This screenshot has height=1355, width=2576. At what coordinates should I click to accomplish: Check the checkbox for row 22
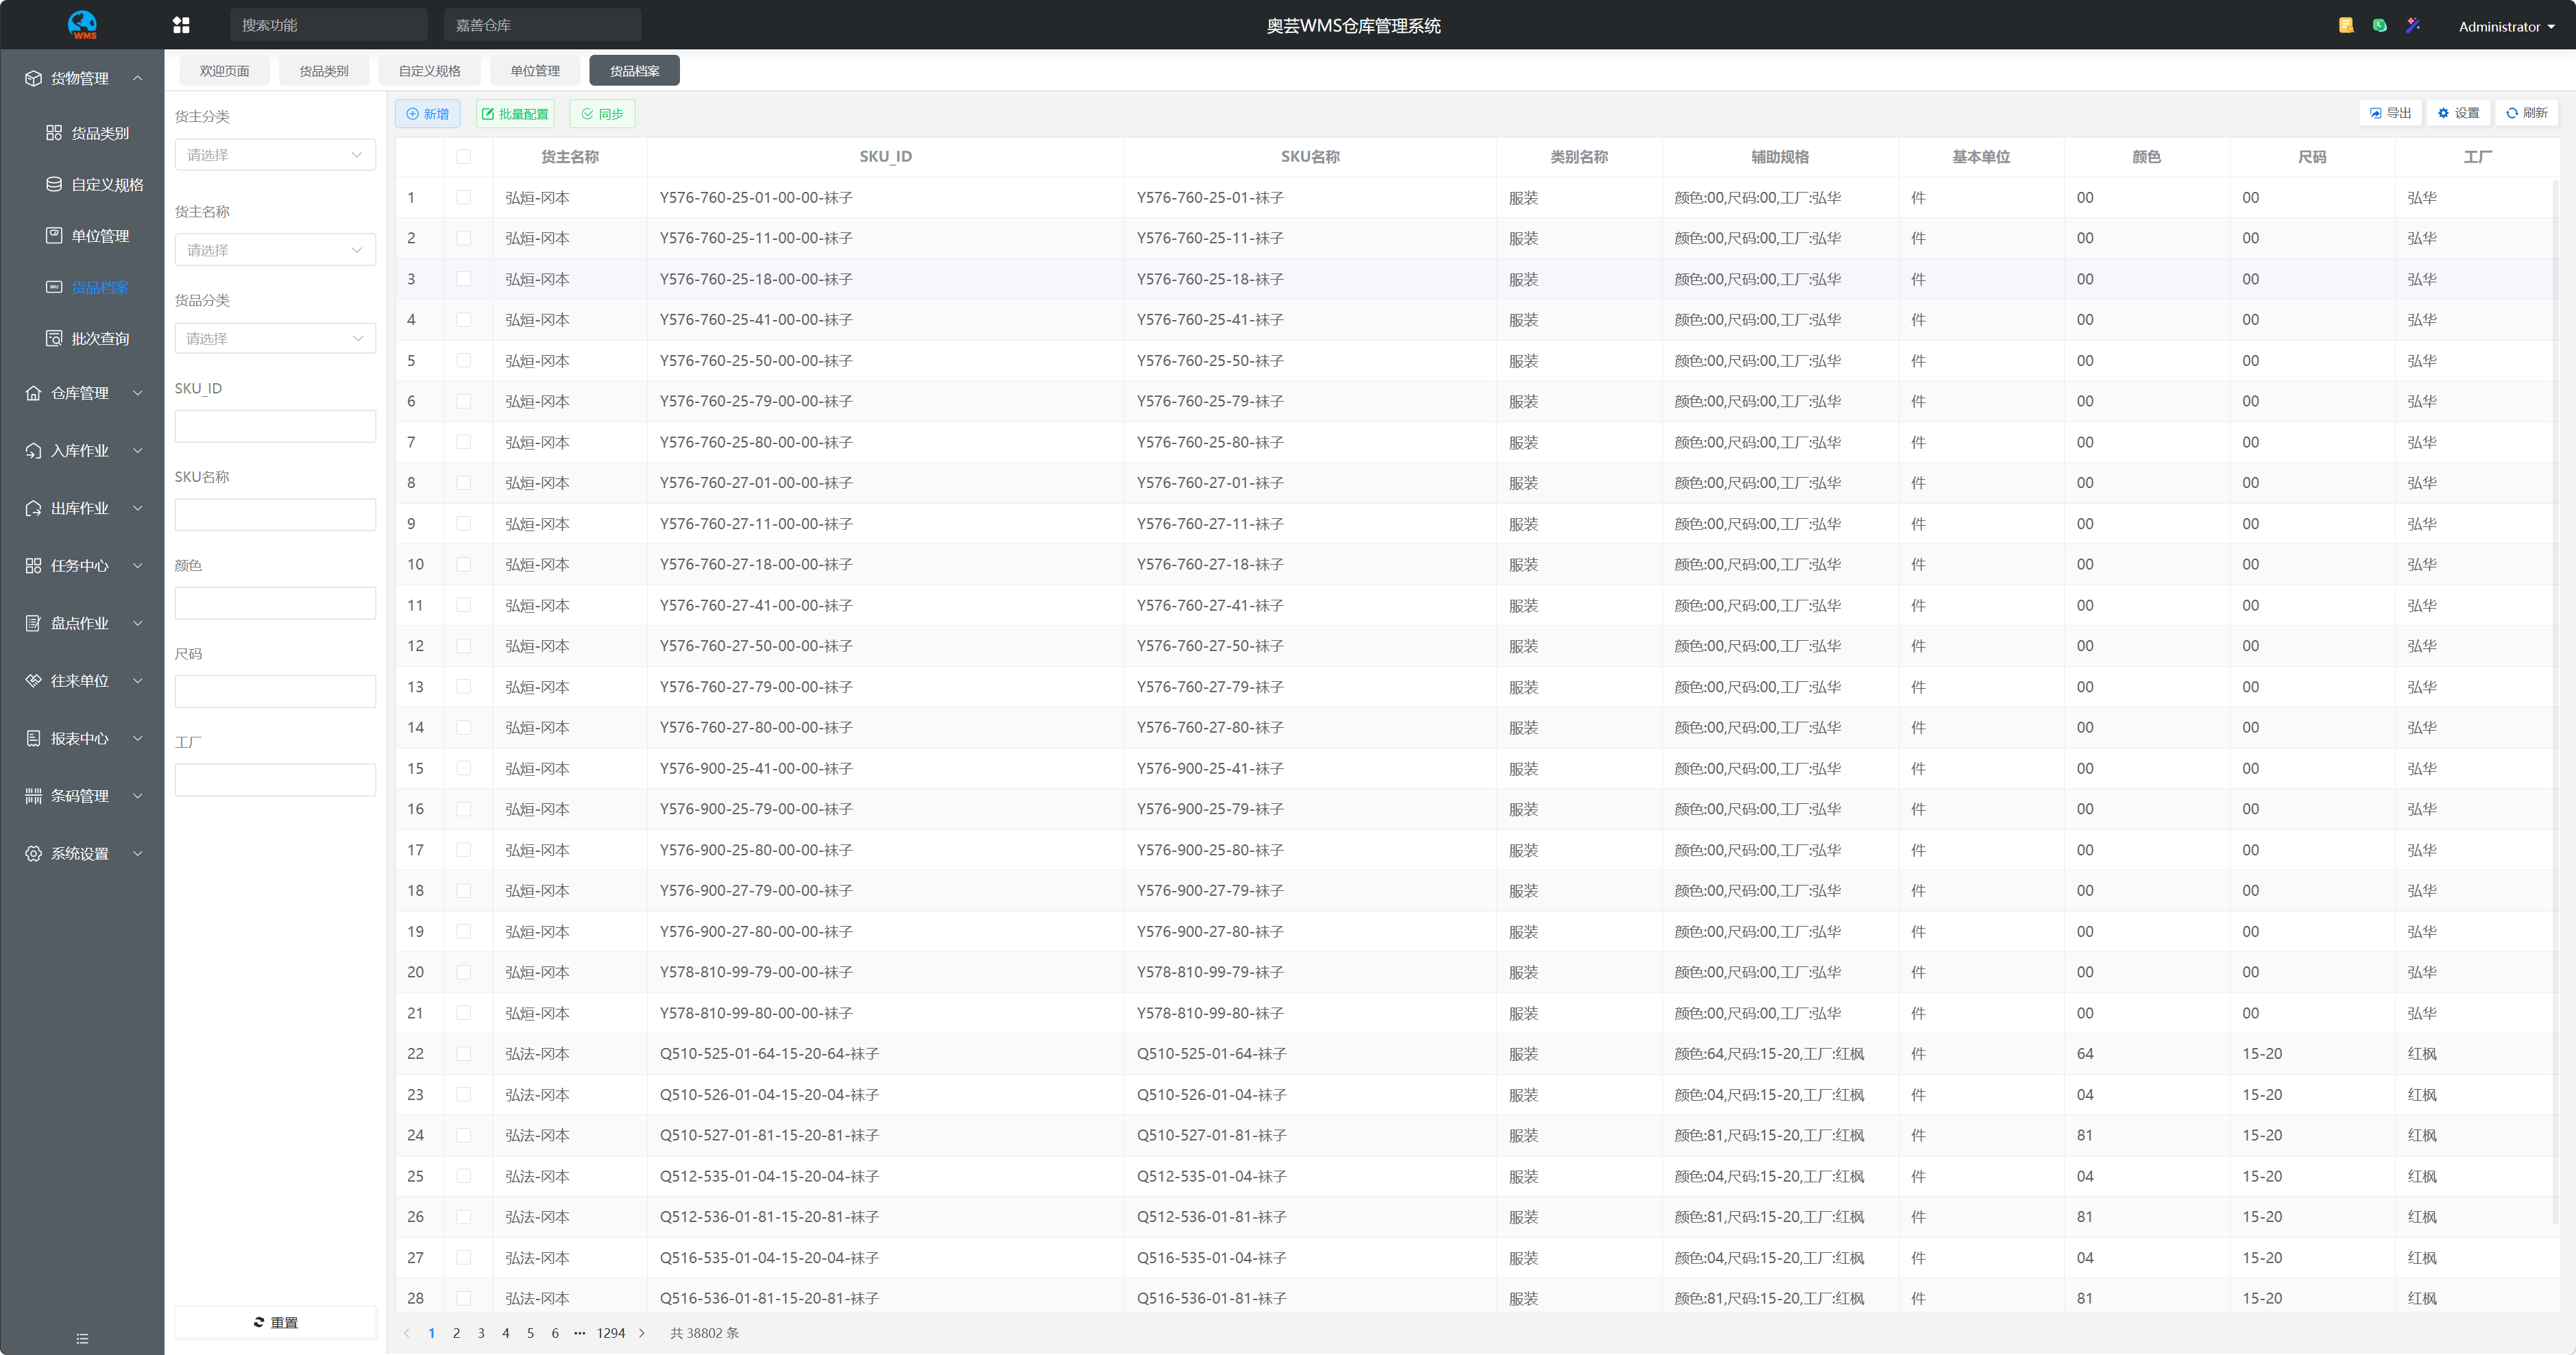point(463,1054)
